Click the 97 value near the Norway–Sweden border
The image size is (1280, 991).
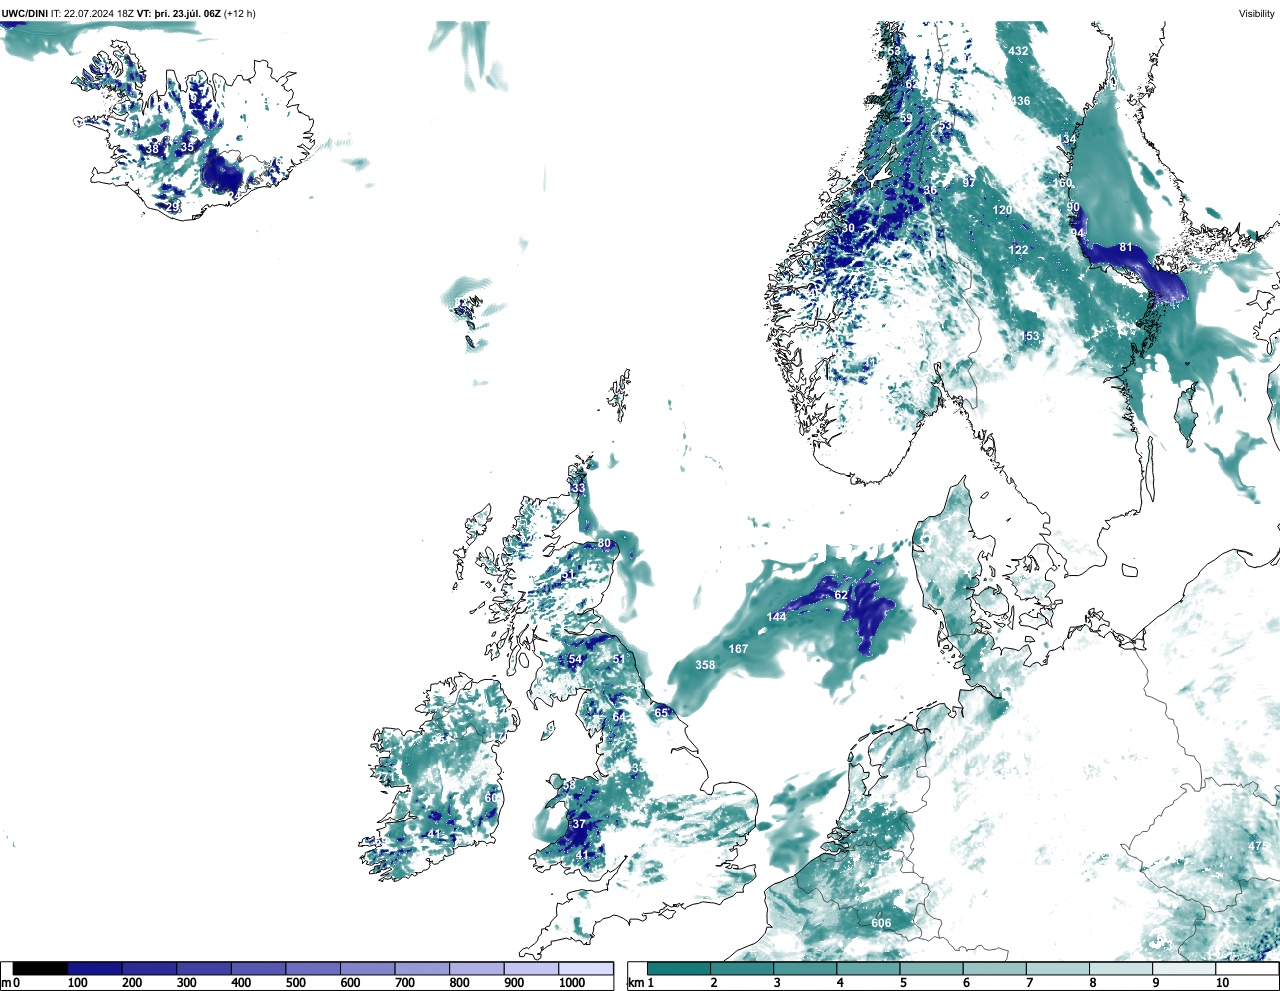coord(969,183)
